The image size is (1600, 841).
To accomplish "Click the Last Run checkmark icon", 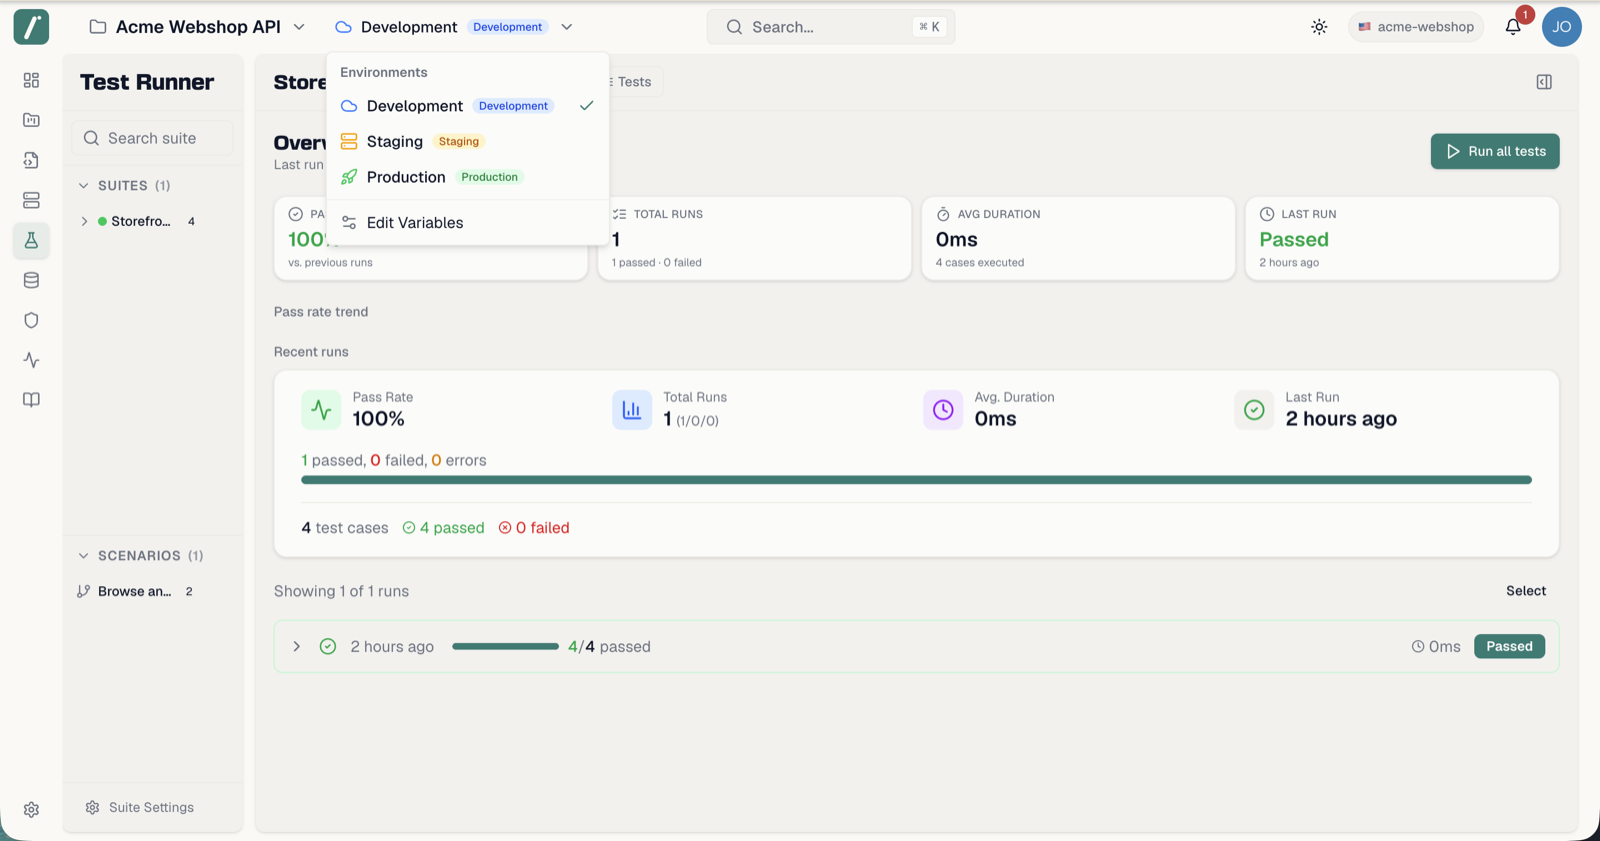I will [1254, 410].
